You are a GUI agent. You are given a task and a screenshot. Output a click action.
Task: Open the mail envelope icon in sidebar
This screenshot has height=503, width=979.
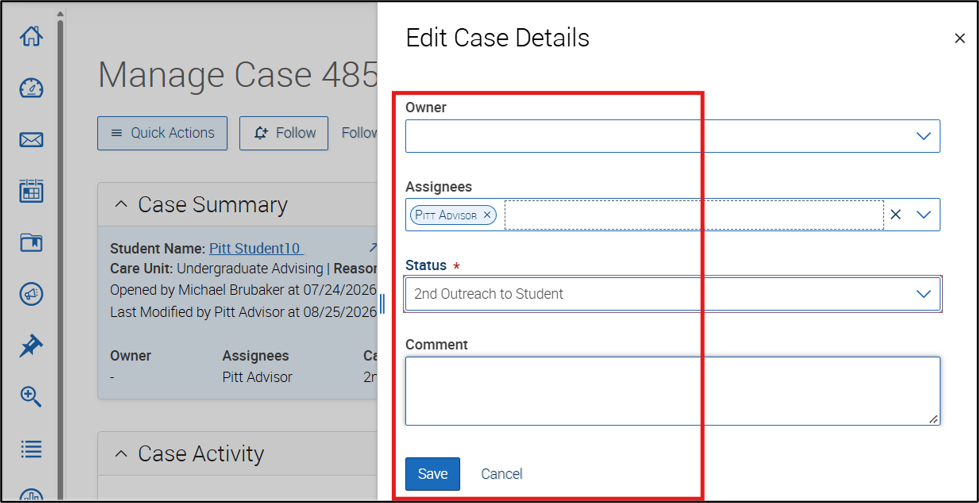coord(31,140)
